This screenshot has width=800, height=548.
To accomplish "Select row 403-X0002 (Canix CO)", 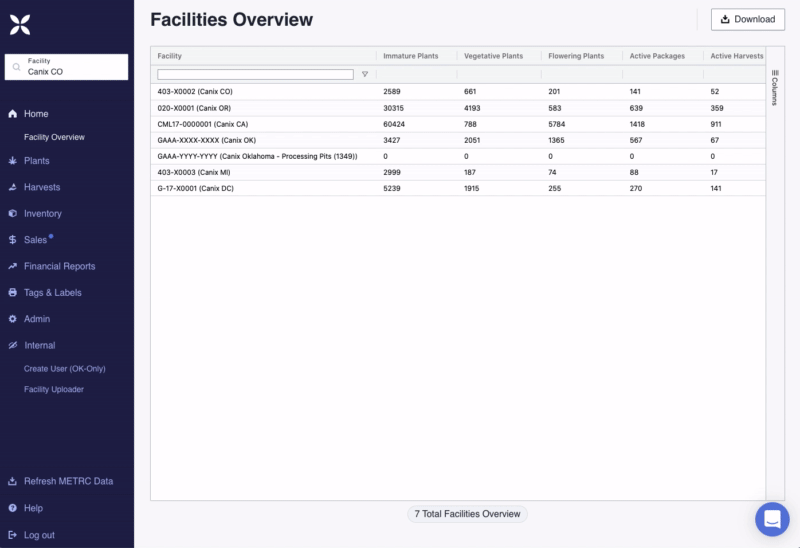I will pyautogui.click(x=458, y=92).
